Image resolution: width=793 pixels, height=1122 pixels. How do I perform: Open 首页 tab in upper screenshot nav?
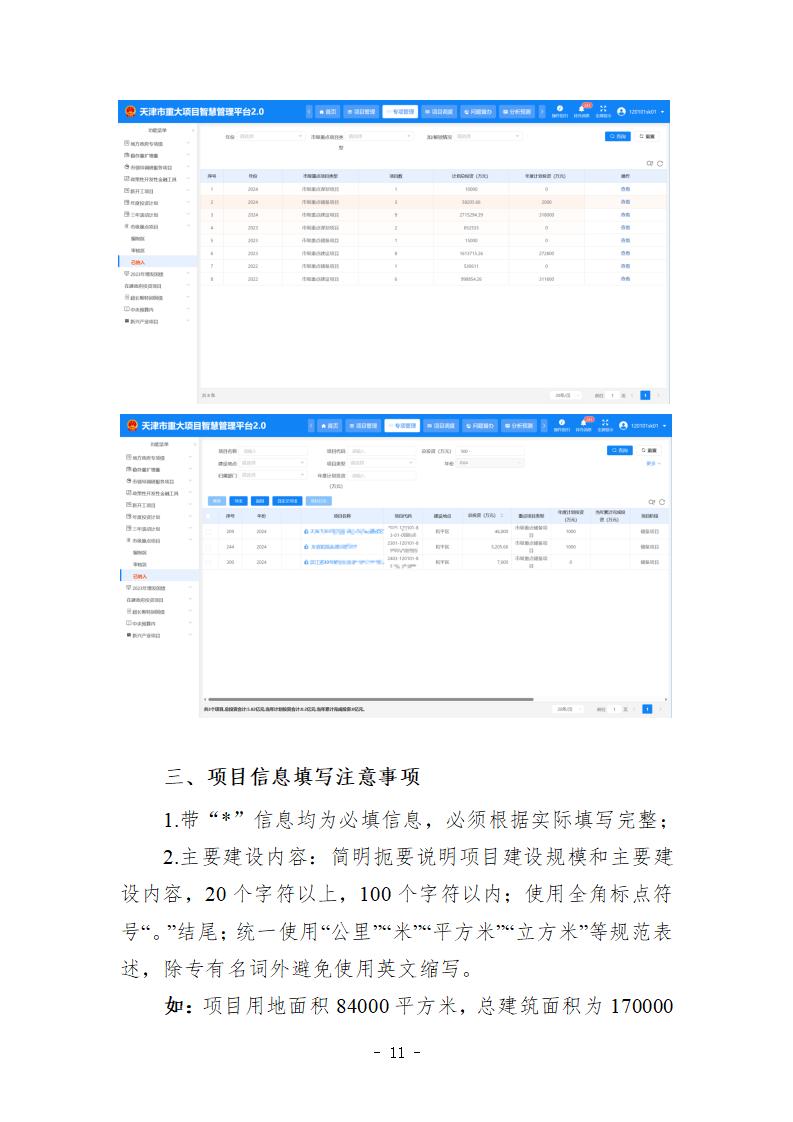click(x=328, y=112)
